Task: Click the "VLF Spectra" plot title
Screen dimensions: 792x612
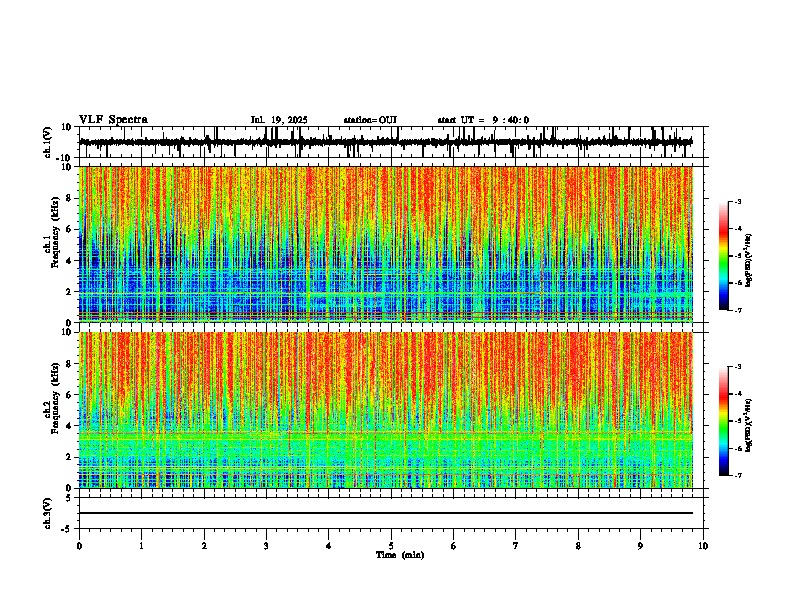Action: 113,120
